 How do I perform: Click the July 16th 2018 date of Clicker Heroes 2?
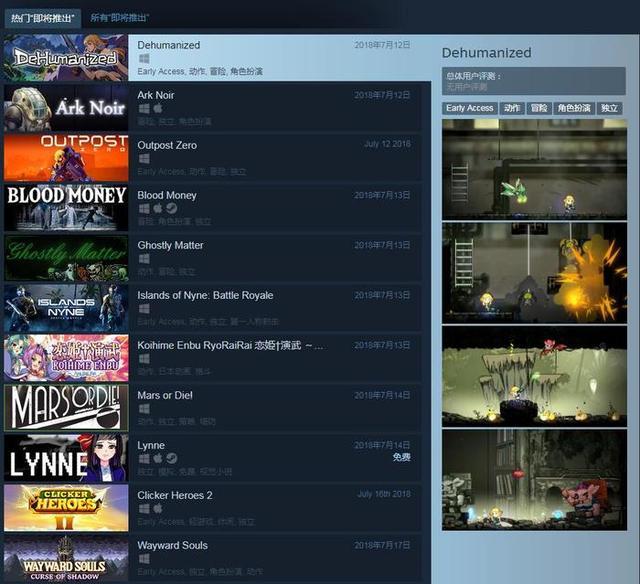384,494
